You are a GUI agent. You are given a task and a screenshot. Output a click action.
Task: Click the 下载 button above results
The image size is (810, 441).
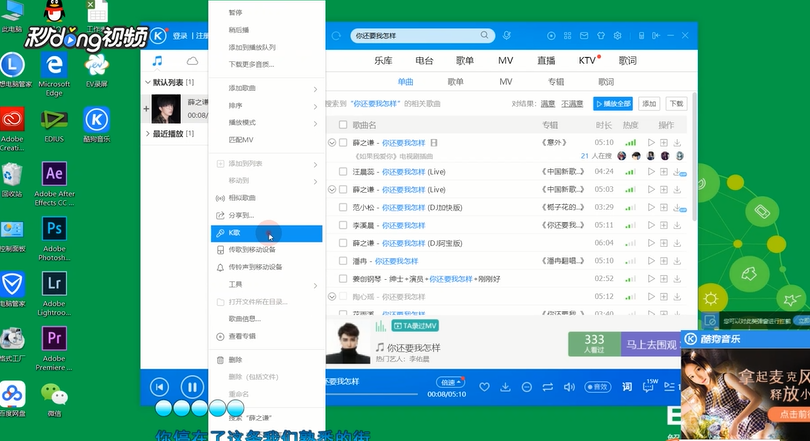676,103
